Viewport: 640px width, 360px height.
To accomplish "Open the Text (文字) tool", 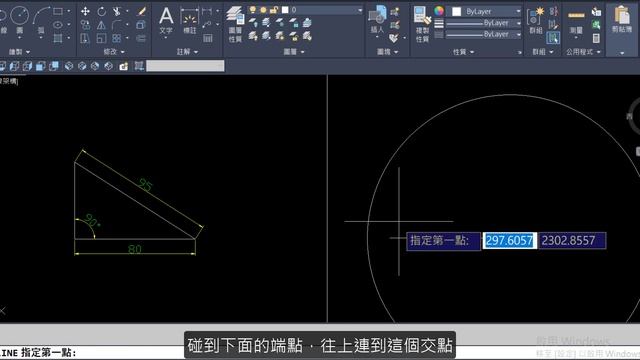I will [166, 20].
